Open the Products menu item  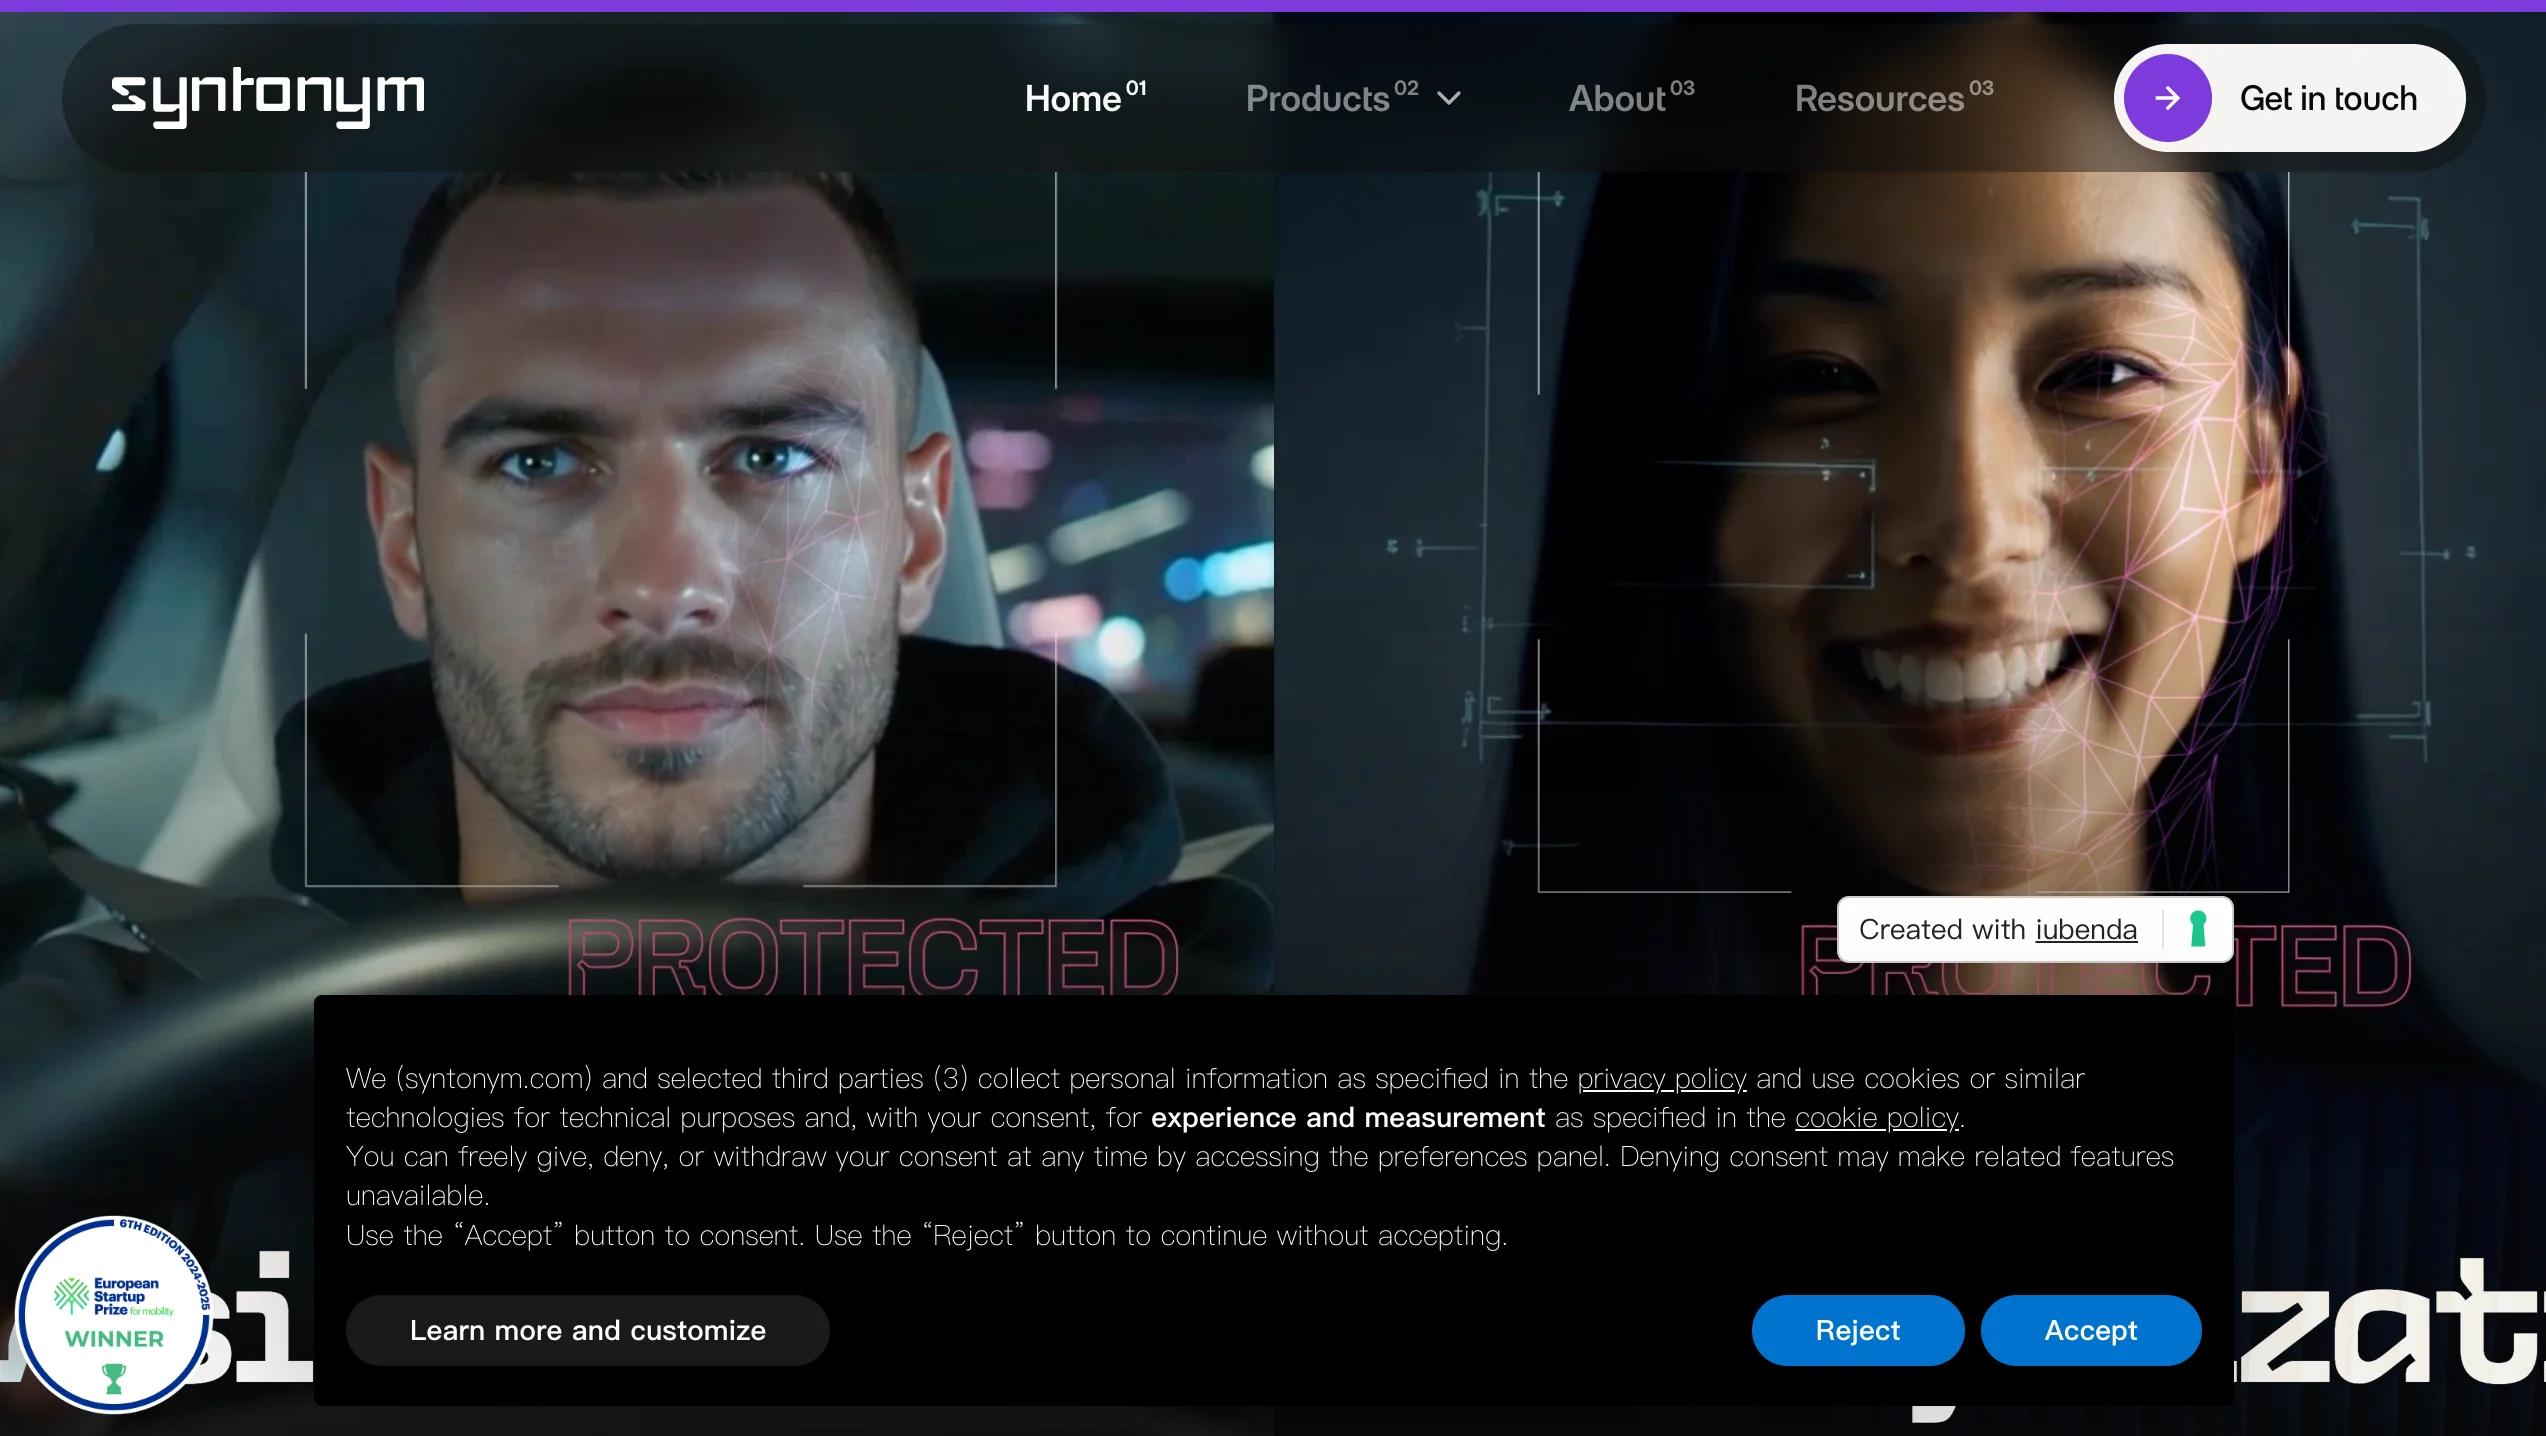tap(1318, 99)
